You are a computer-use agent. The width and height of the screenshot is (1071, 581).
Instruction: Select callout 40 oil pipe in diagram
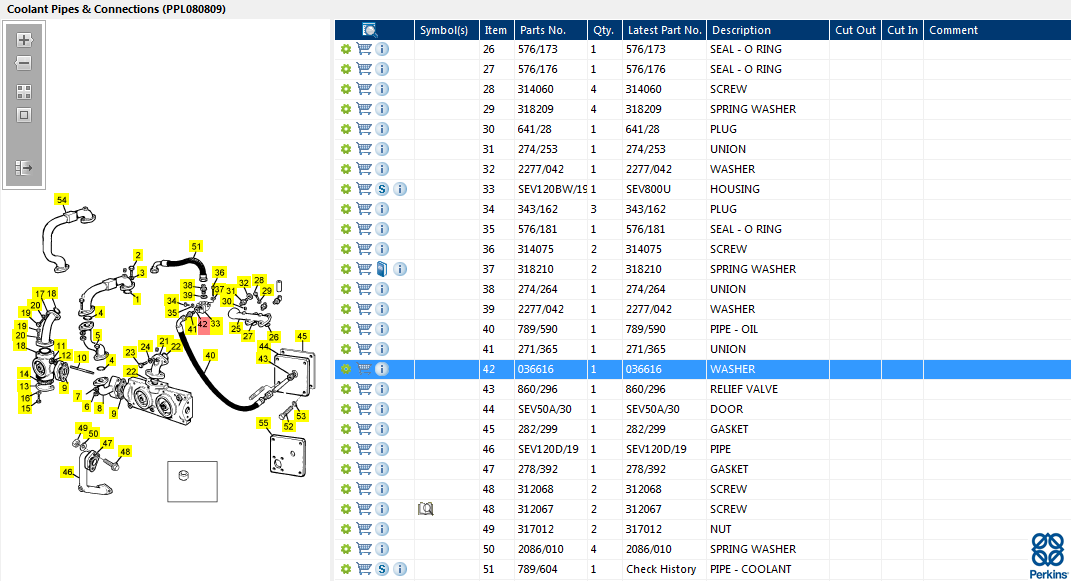point(210,355)
